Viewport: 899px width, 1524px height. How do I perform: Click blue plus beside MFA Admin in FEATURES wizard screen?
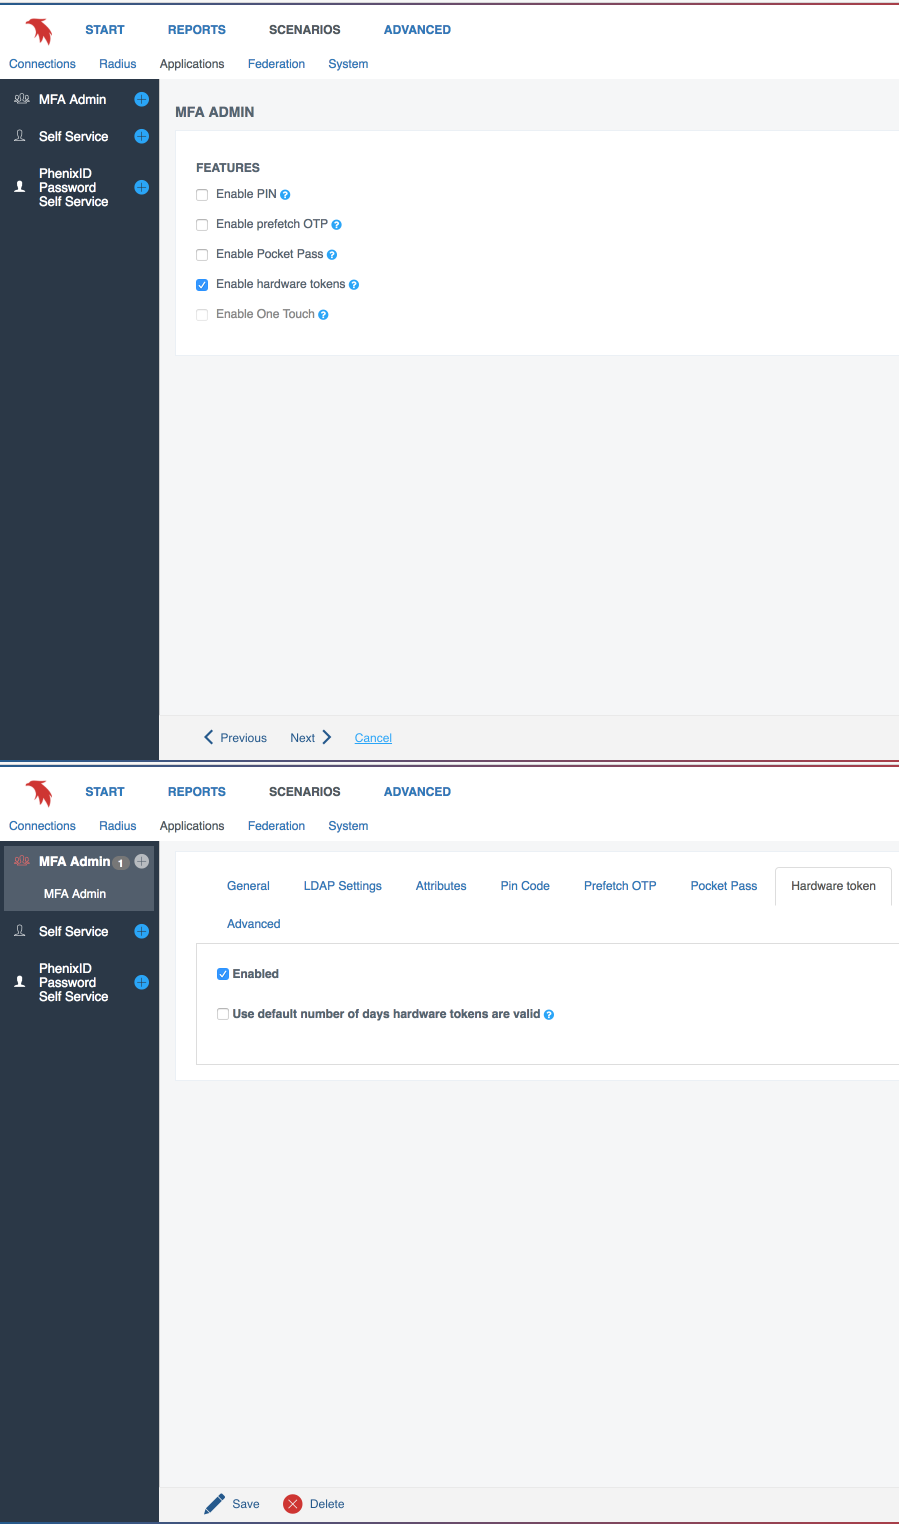(142, 99)
